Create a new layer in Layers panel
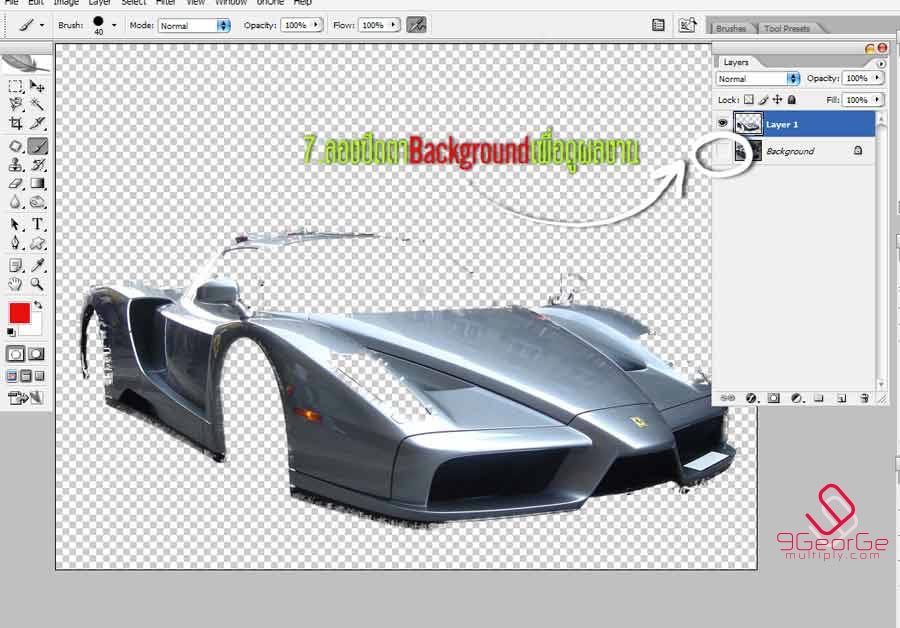 [841, 398]
